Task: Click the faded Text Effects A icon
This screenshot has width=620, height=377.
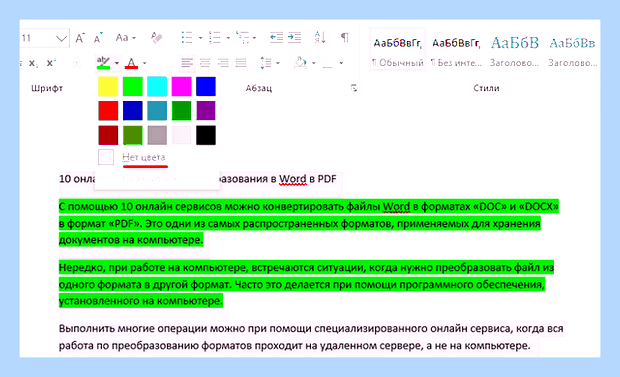Action: (76, 63)
